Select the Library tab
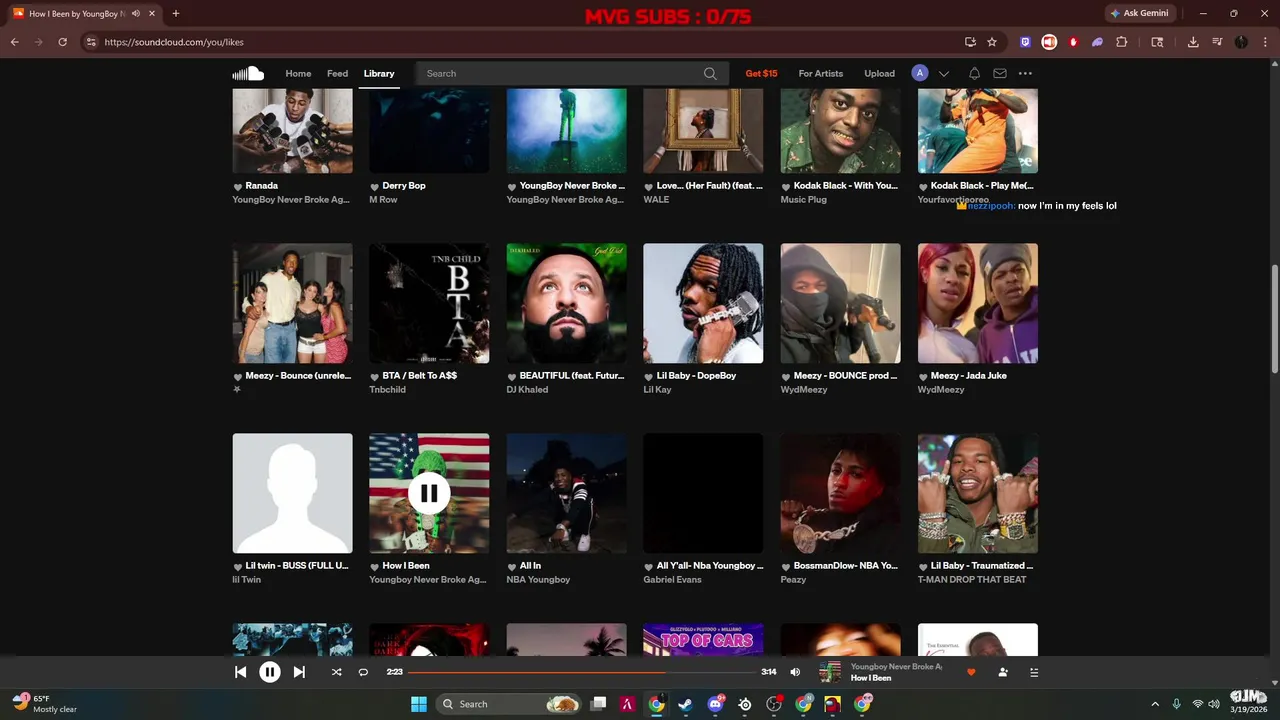The image size is (1280, 720). (x=379, y=73)
